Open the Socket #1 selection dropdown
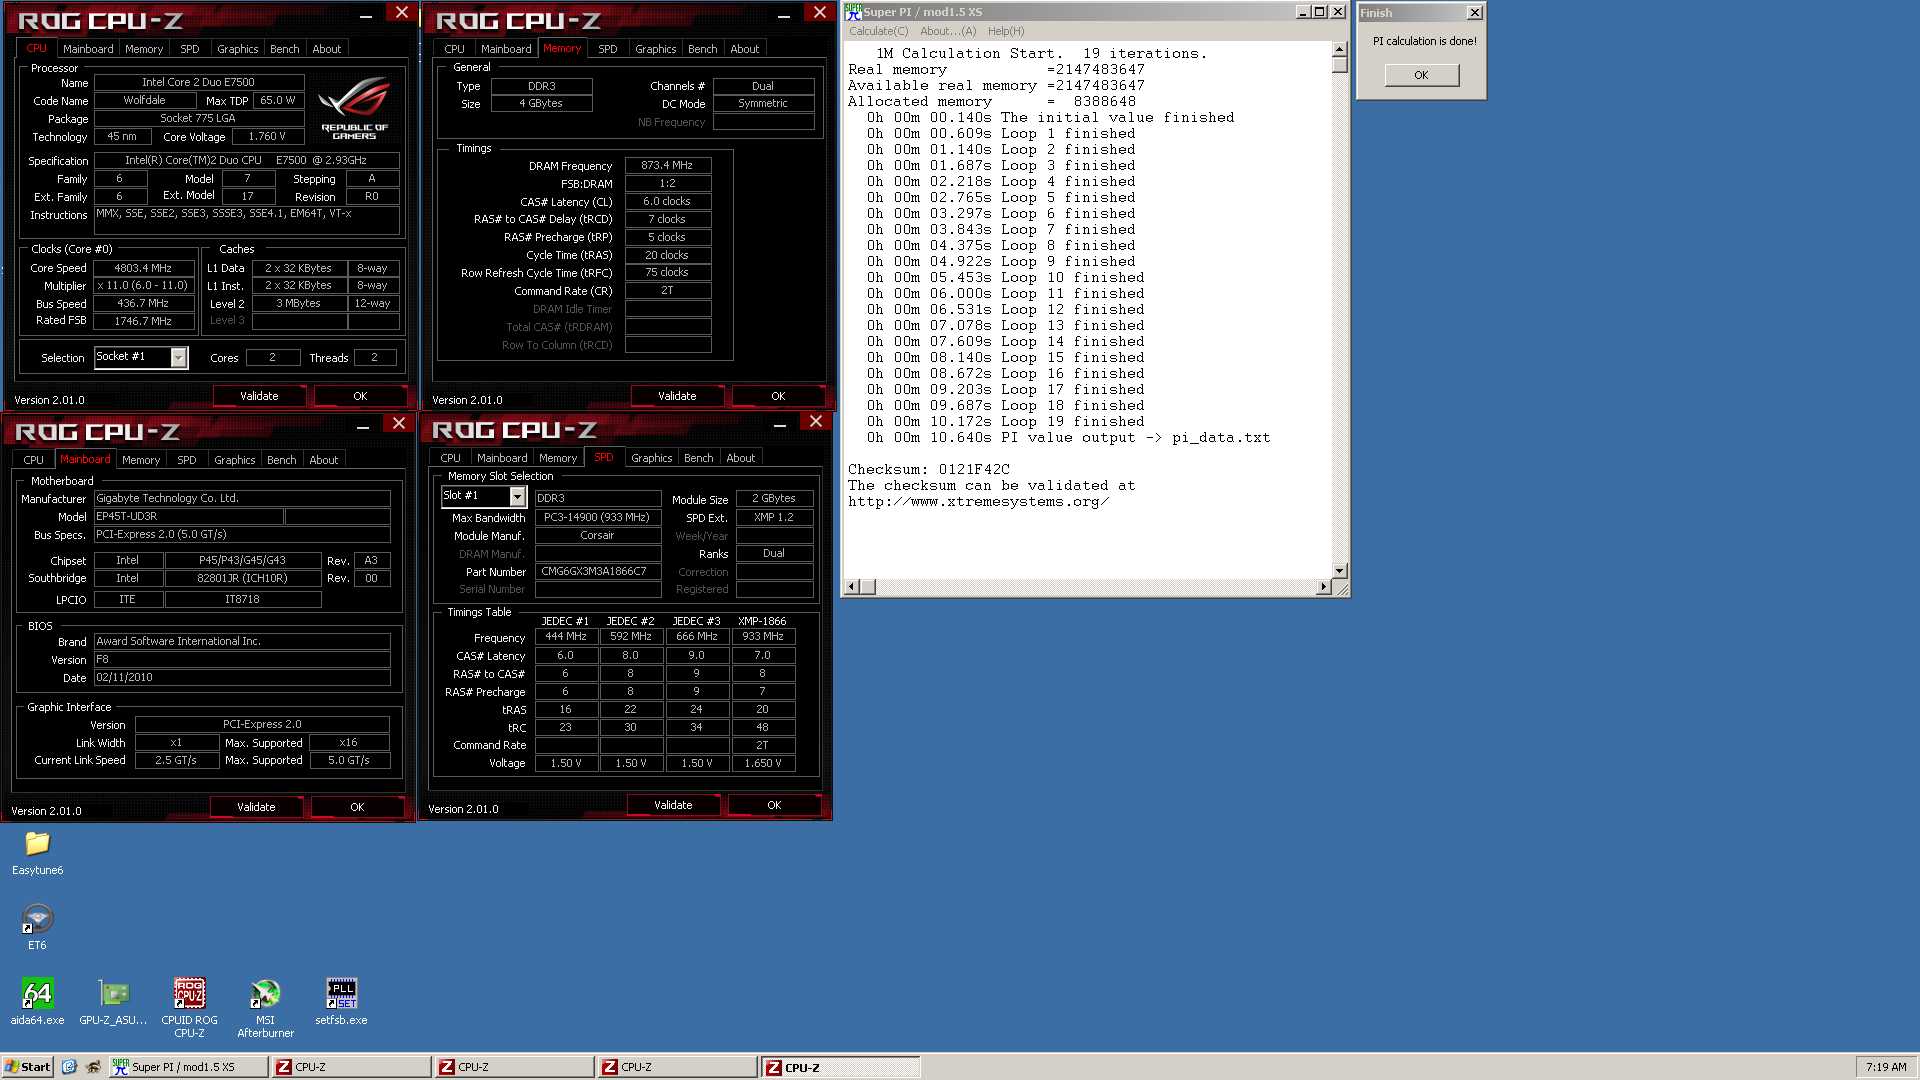The width and height of the screenshot is (1920, 1080). tap(179, 357)
